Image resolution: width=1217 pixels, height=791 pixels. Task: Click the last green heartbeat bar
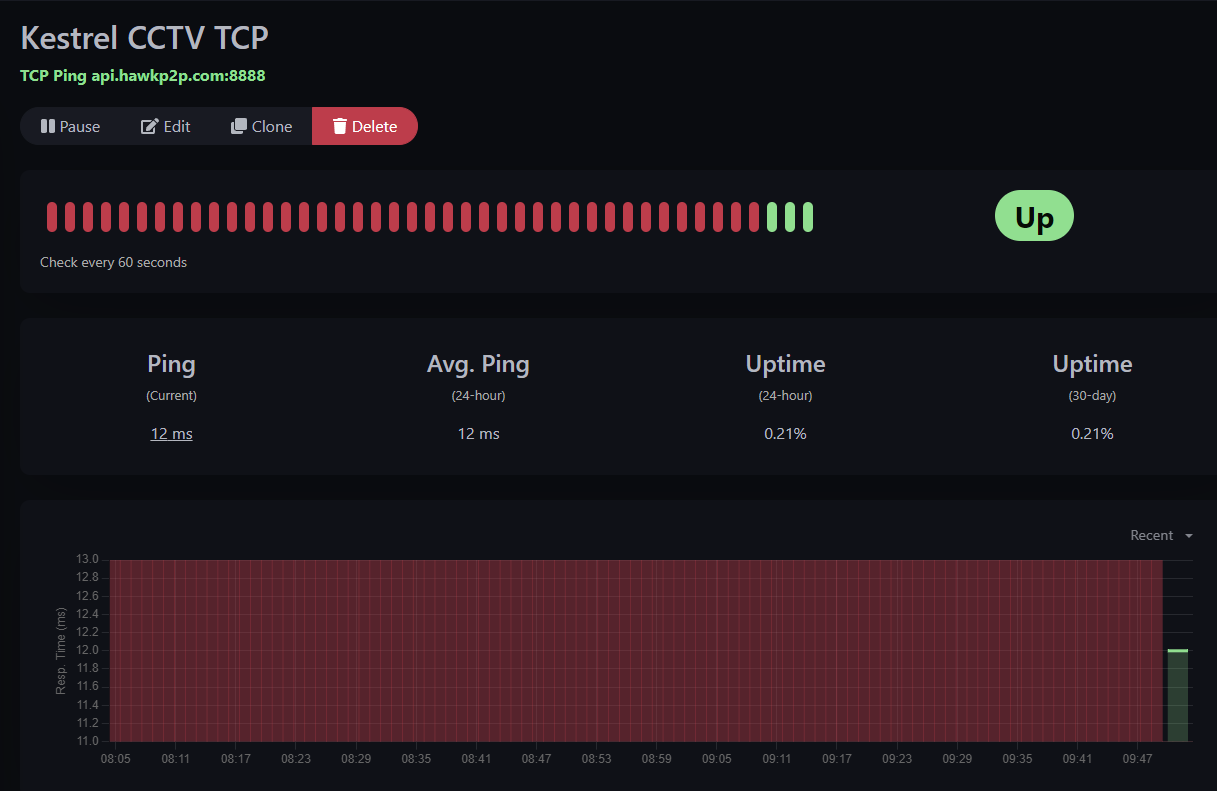pos(808,217)
